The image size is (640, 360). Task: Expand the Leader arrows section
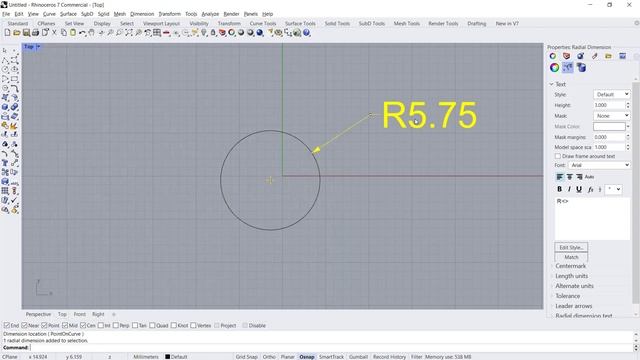[573, 306]
